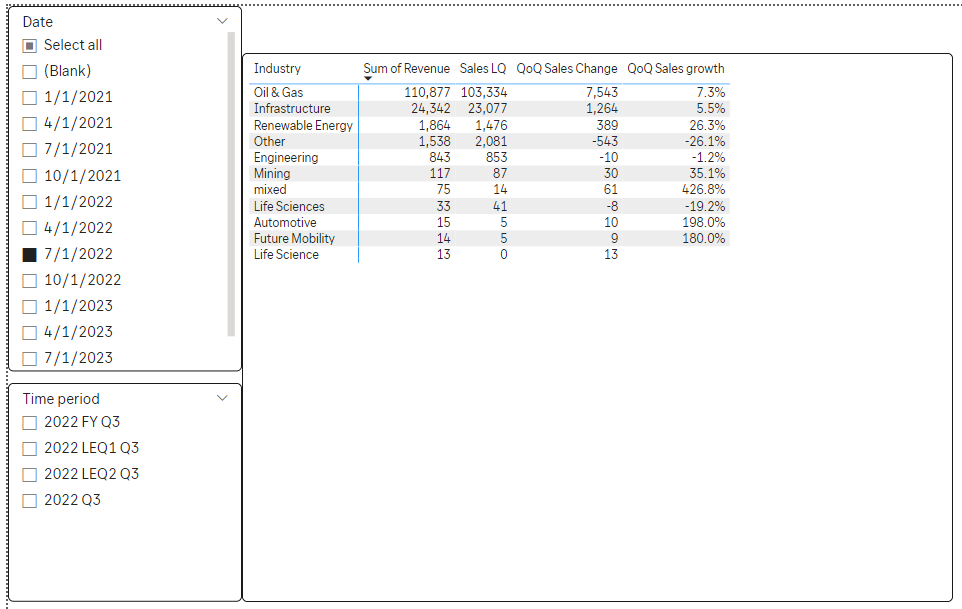Screen dimensions: 962x609
Task: Click the 1,476 Sales LQ value
Action: [x=491, y=125]
